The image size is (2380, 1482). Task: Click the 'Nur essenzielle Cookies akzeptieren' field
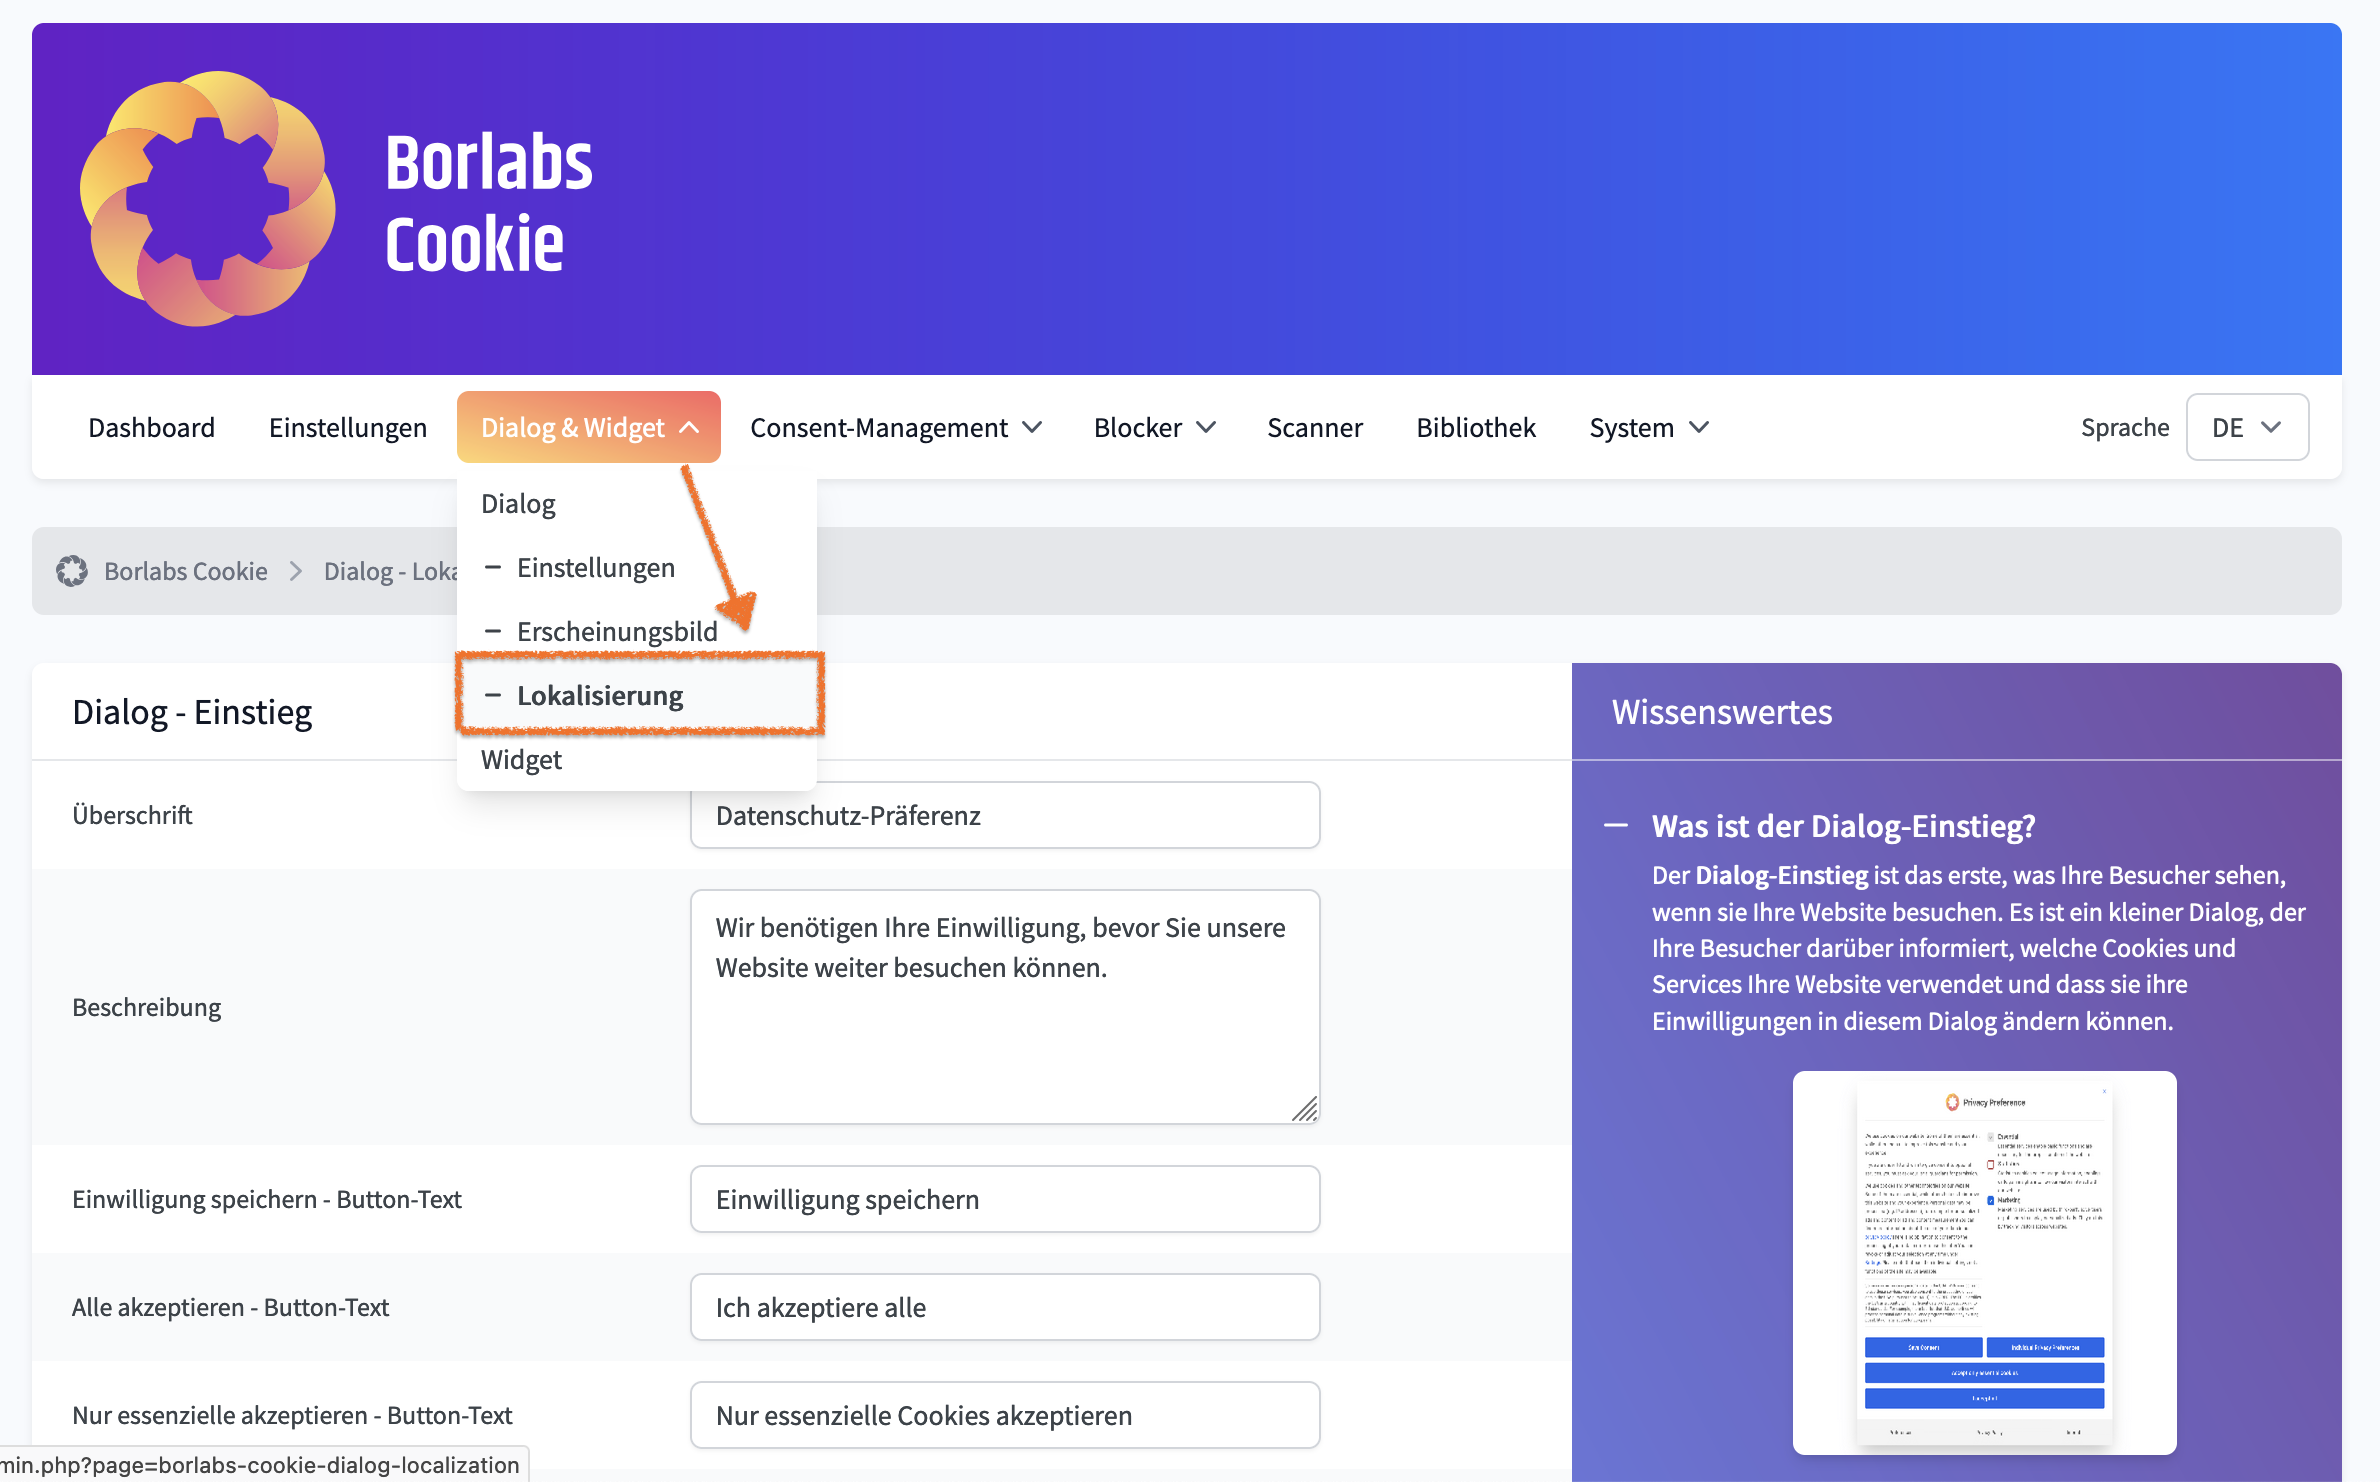point(1005,1415)
